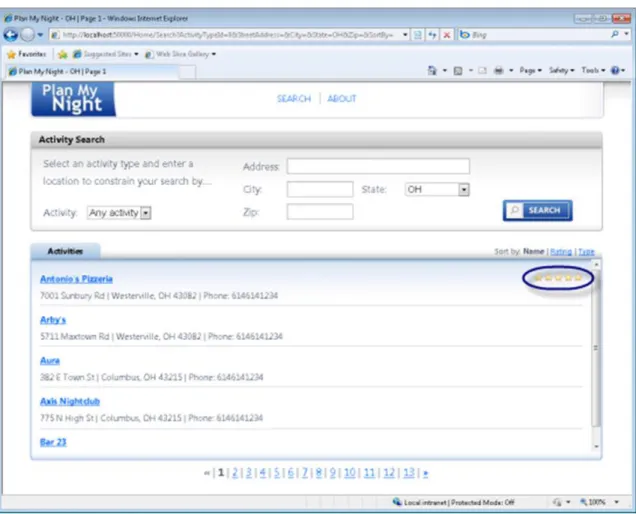Click the next page » arrow

(425, 473)
